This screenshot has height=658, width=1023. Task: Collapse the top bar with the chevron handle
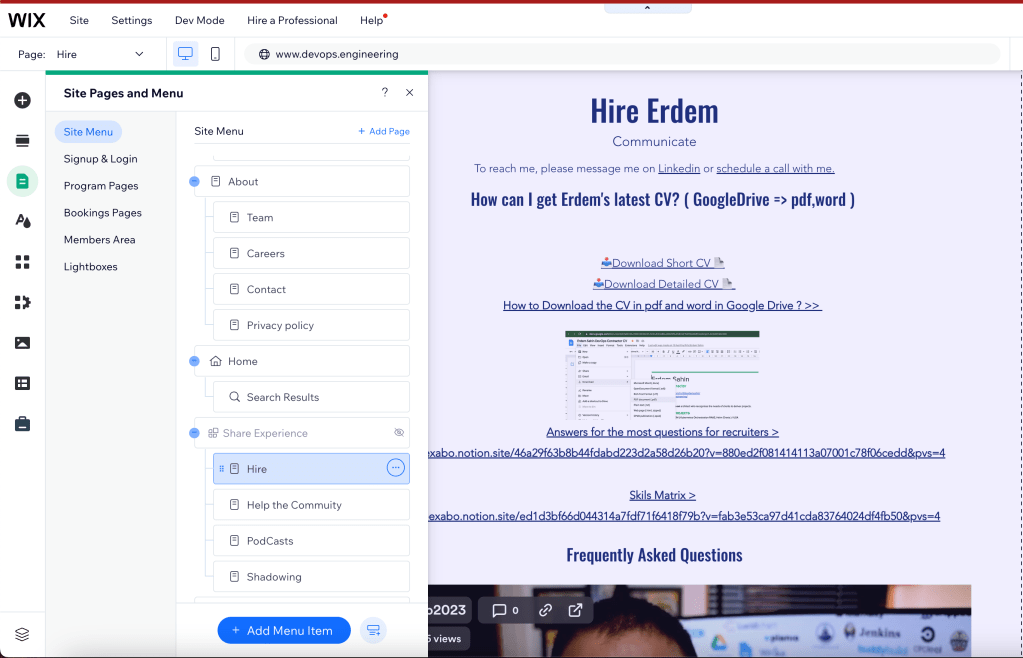click(647, 8)
